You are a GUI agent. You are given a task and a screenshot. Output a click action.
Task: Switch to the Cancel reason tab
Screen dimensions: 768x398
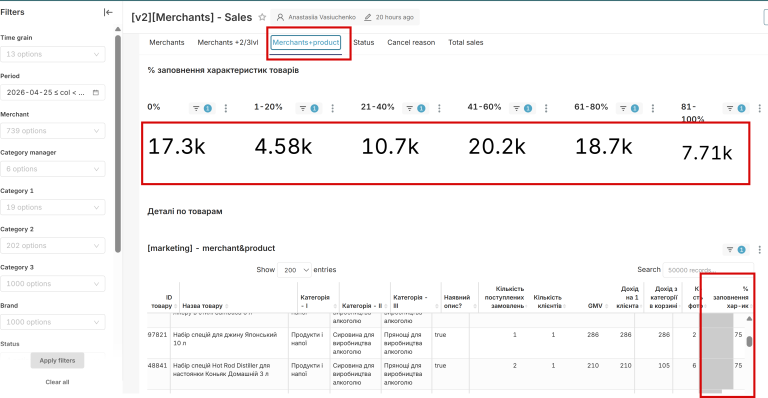coord(411,43)
